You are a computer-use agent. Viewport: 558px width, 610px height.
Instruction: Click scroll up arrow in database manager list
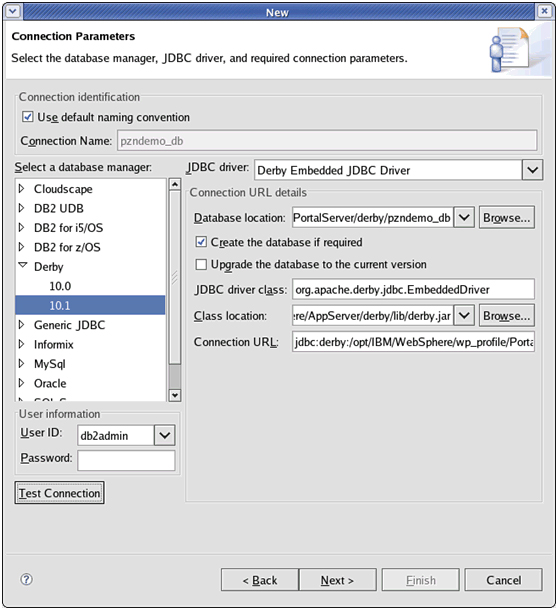[x=175, y=184]
